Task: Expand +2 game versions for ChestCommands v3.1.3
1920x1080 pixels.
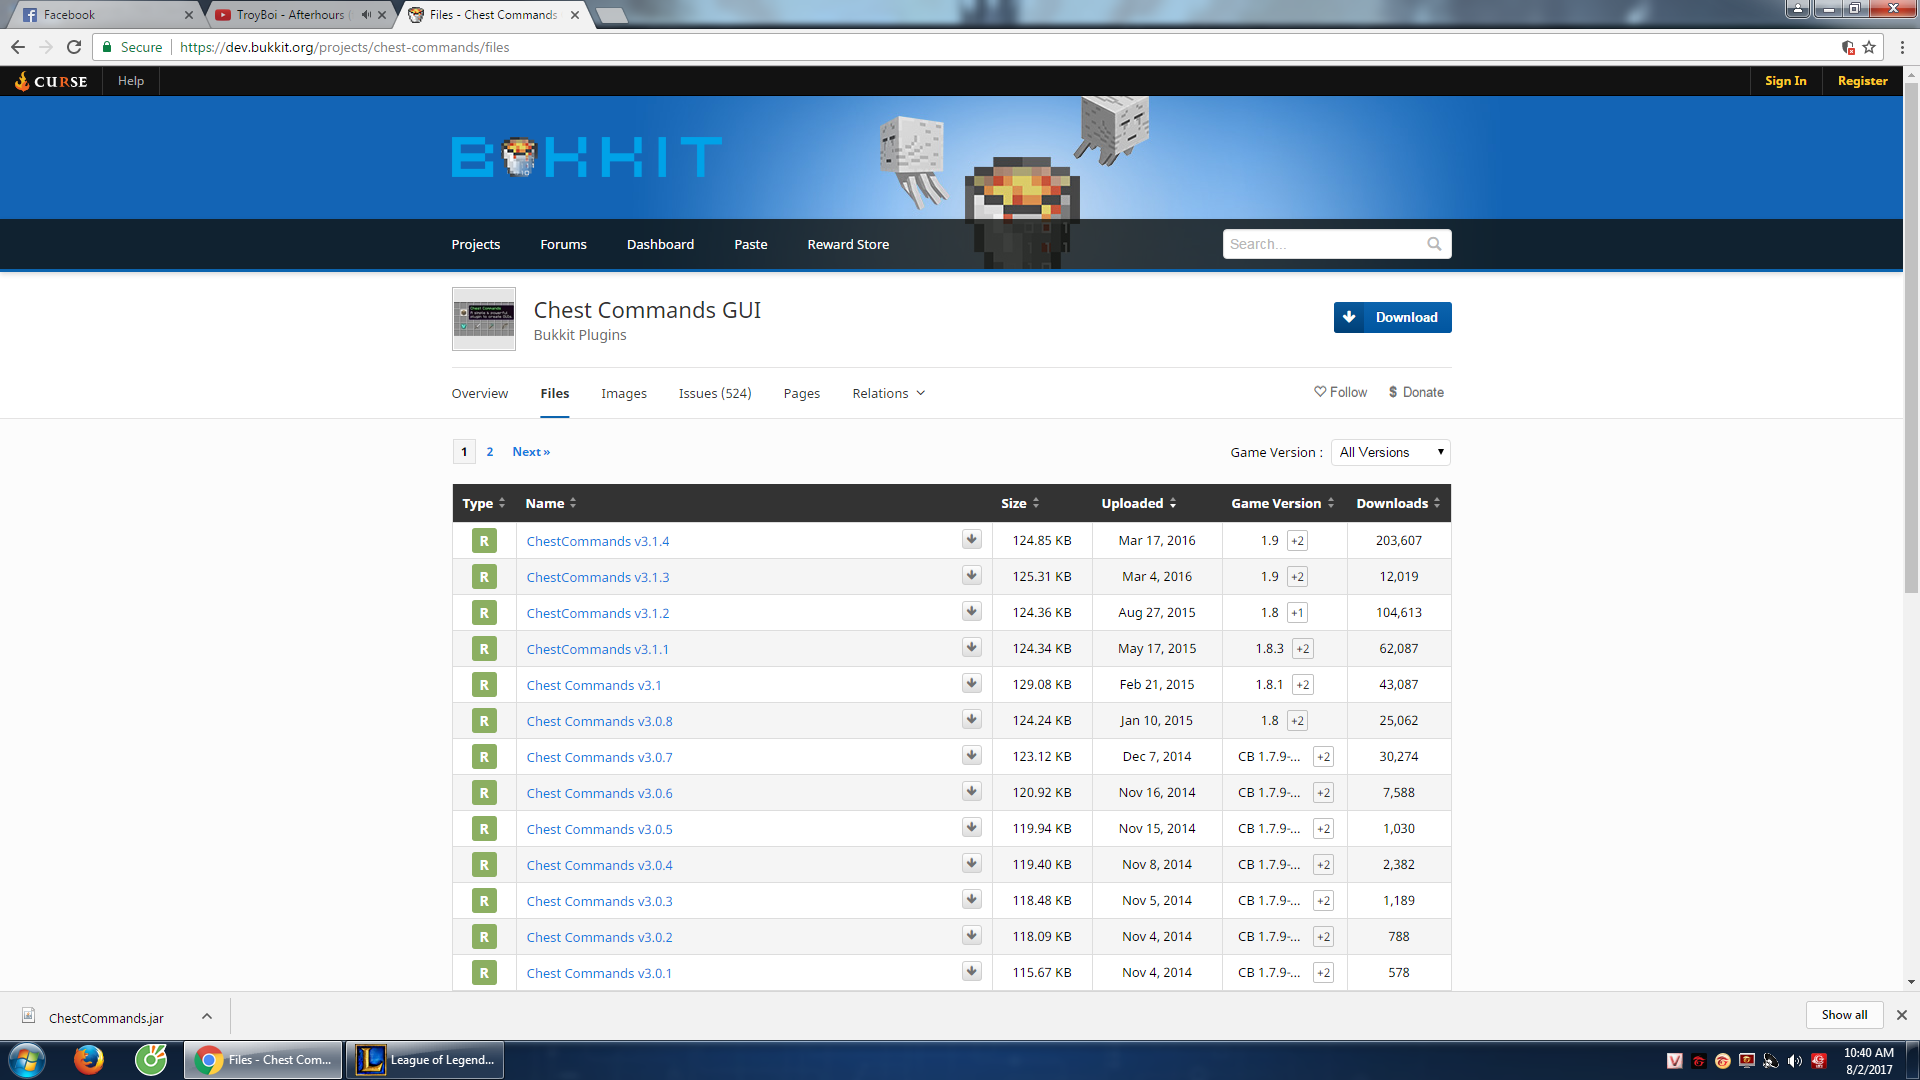Action: tap(1297, 577)
